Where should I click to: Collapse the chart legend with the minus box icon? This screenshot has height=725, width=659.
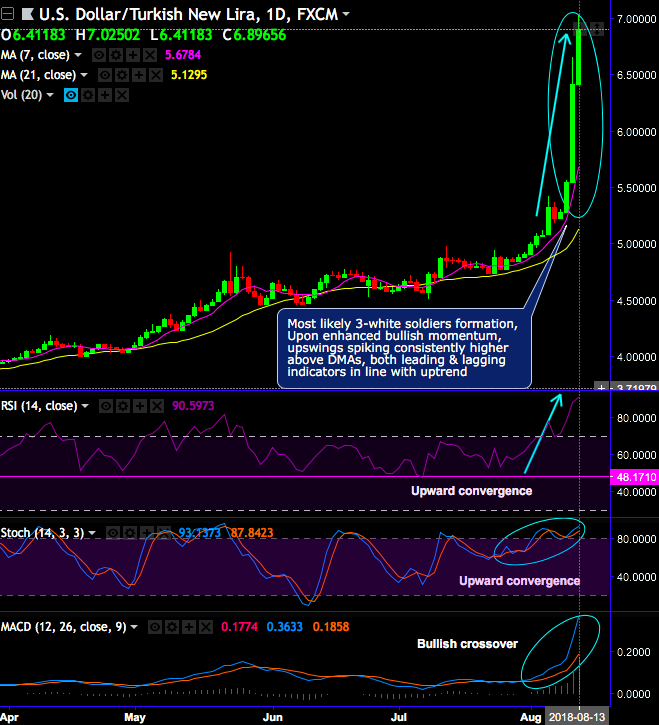[7, 14]
